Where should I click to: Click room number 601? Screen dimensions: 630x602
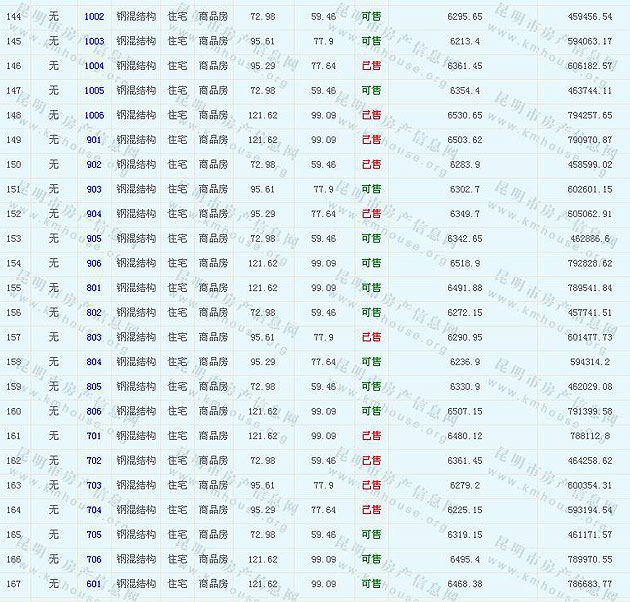click(x=94, y=584)
